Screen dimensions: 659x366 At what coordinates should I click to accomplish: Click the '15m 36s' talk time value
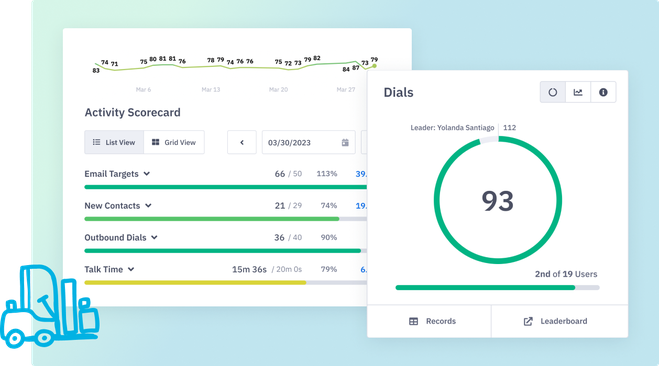click(249, 269)
